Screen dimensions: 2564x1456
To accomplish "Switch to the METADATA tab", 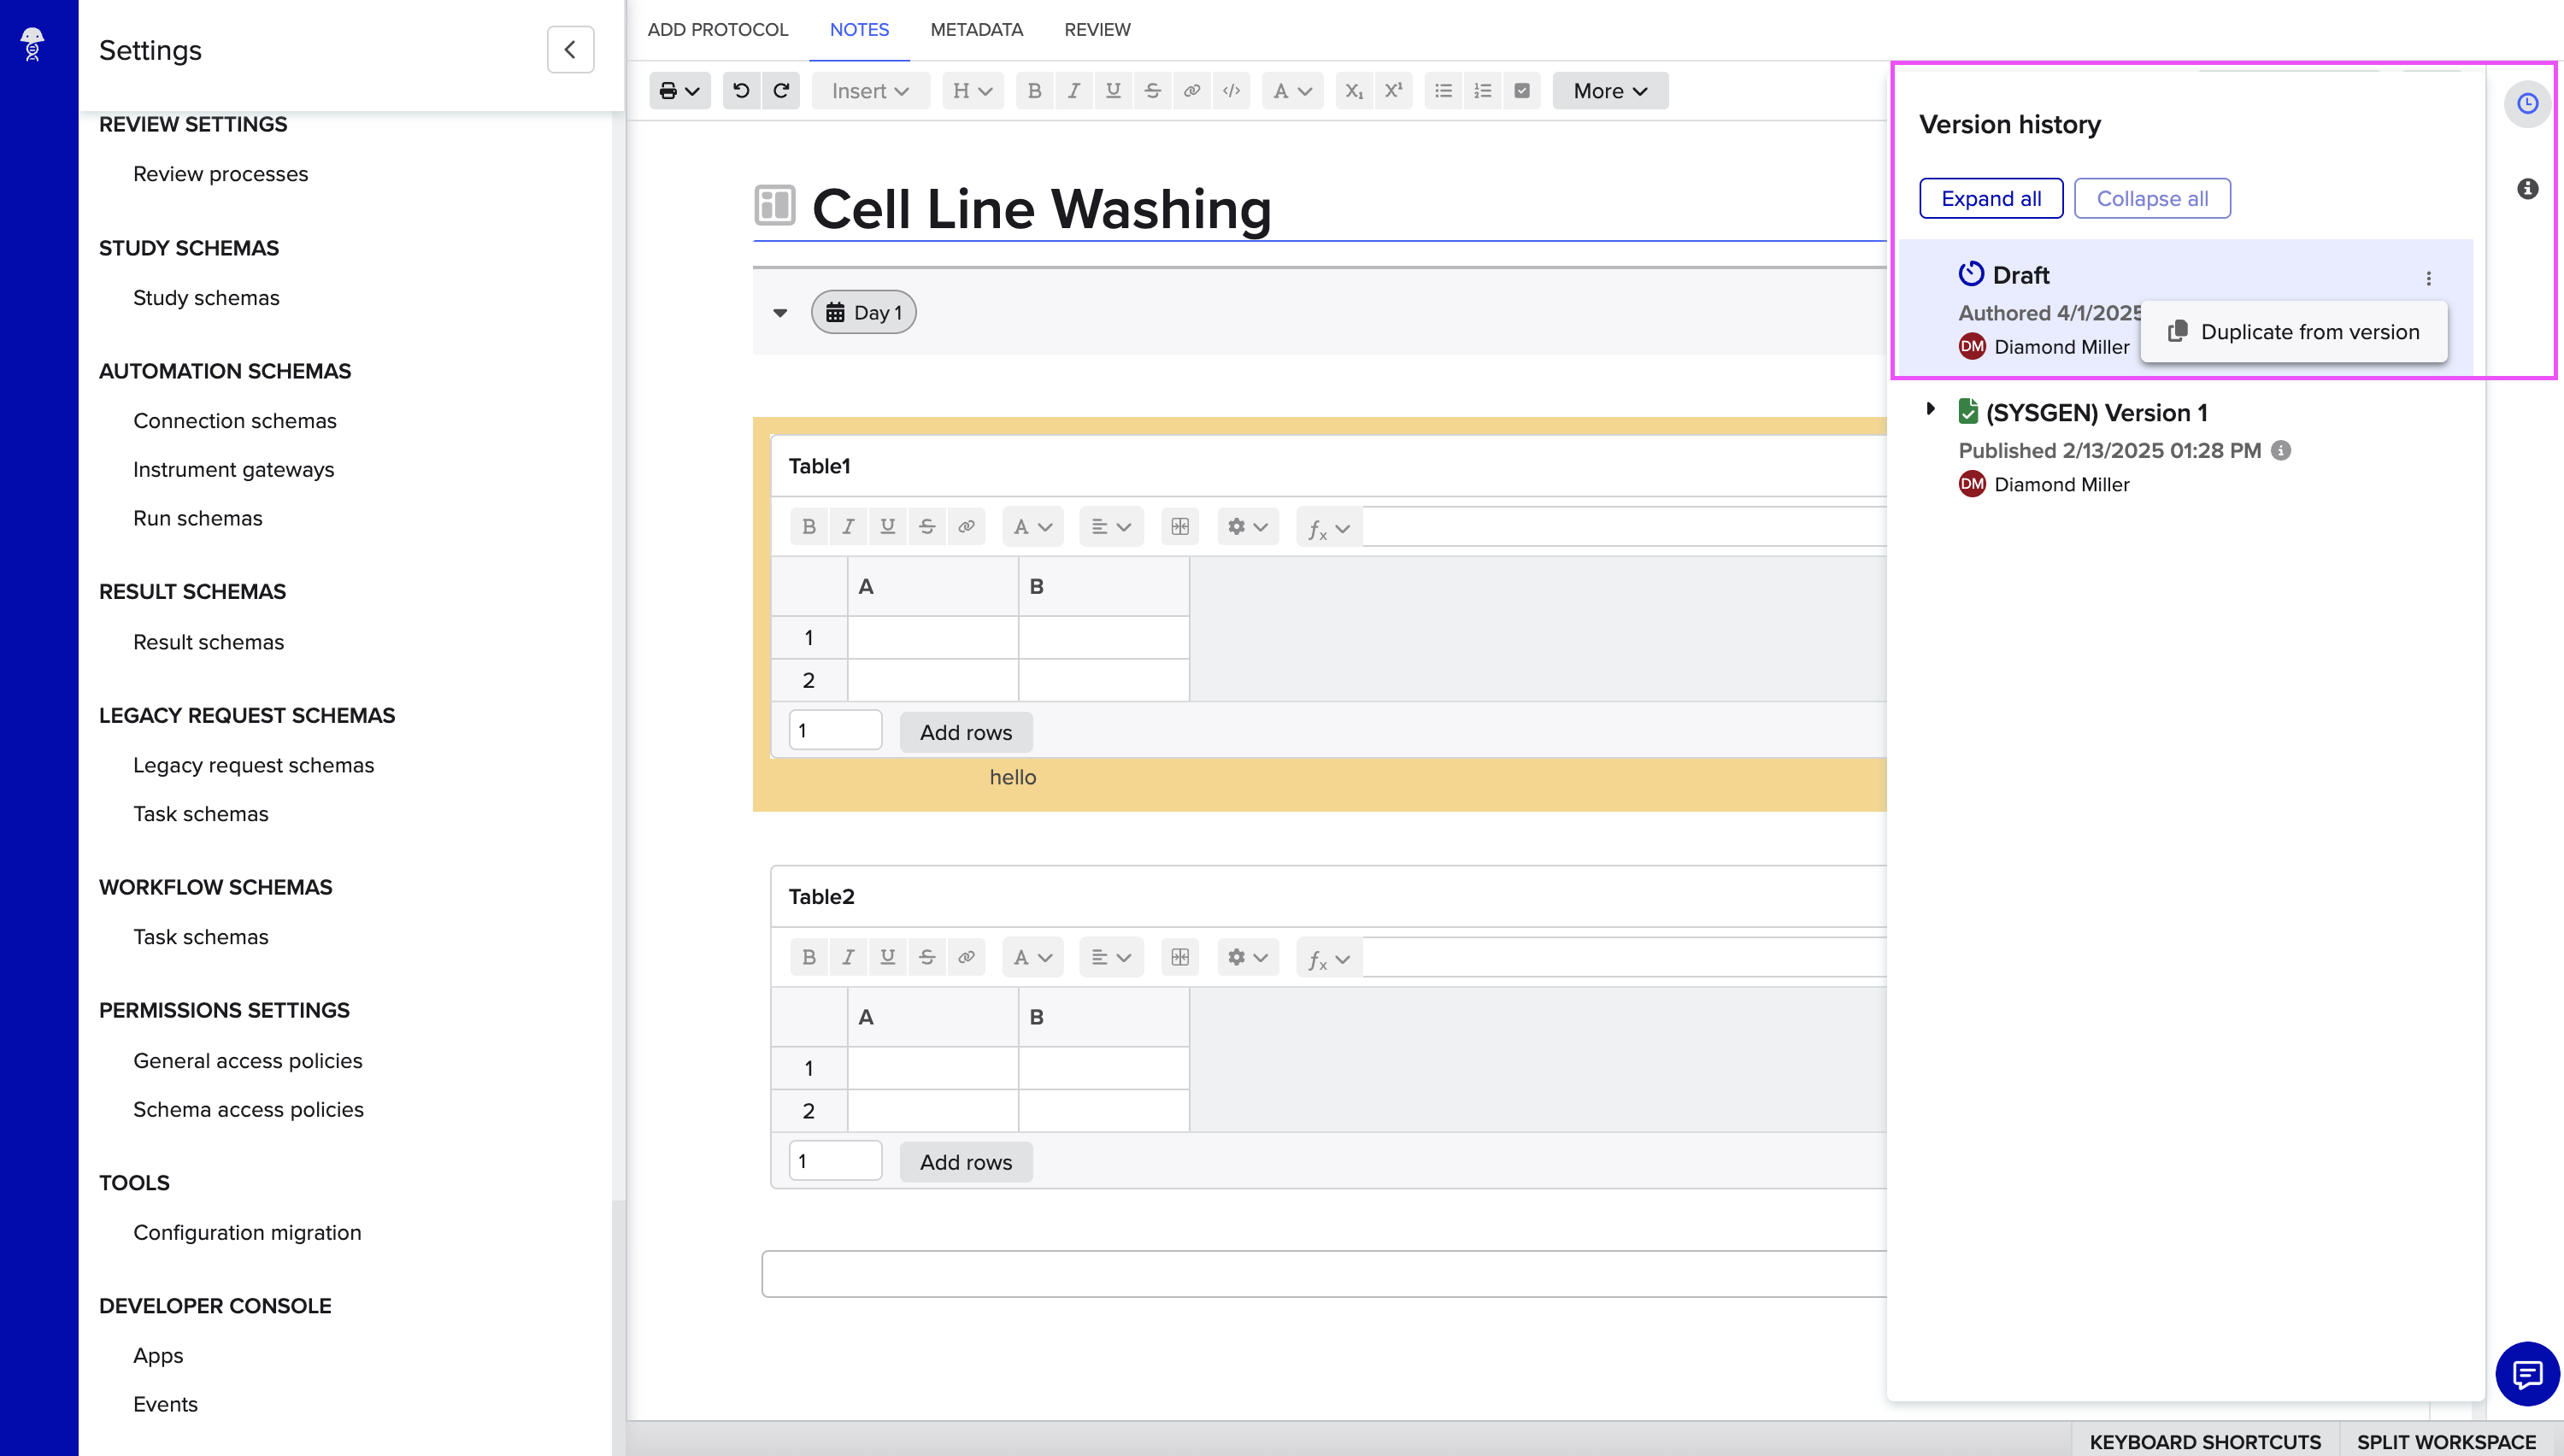I will tap(976, 30).
